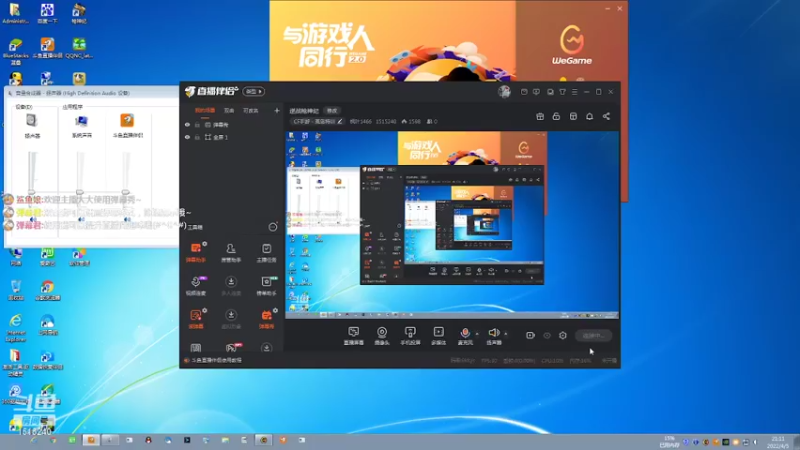Click the taskbar clock
Screen dimensions: 800x450
click(779, 442)
